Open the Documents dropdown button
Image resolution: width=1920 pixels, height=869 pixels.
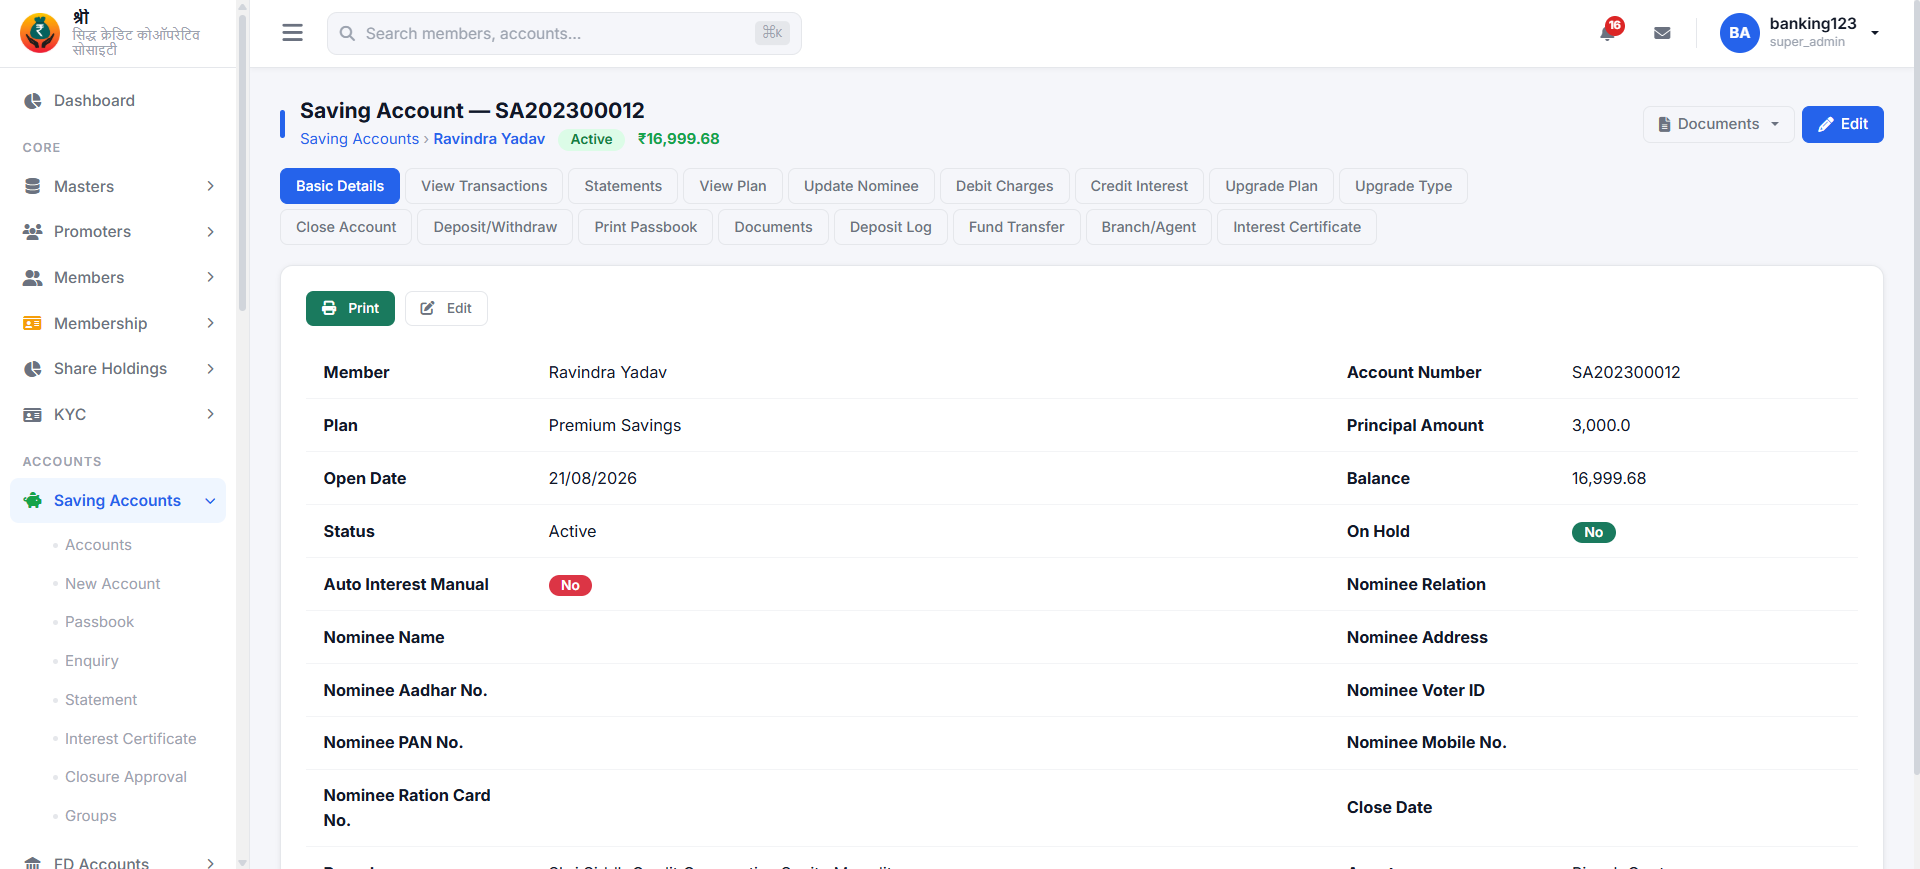pyautogui.click(x=1718, y=124)
